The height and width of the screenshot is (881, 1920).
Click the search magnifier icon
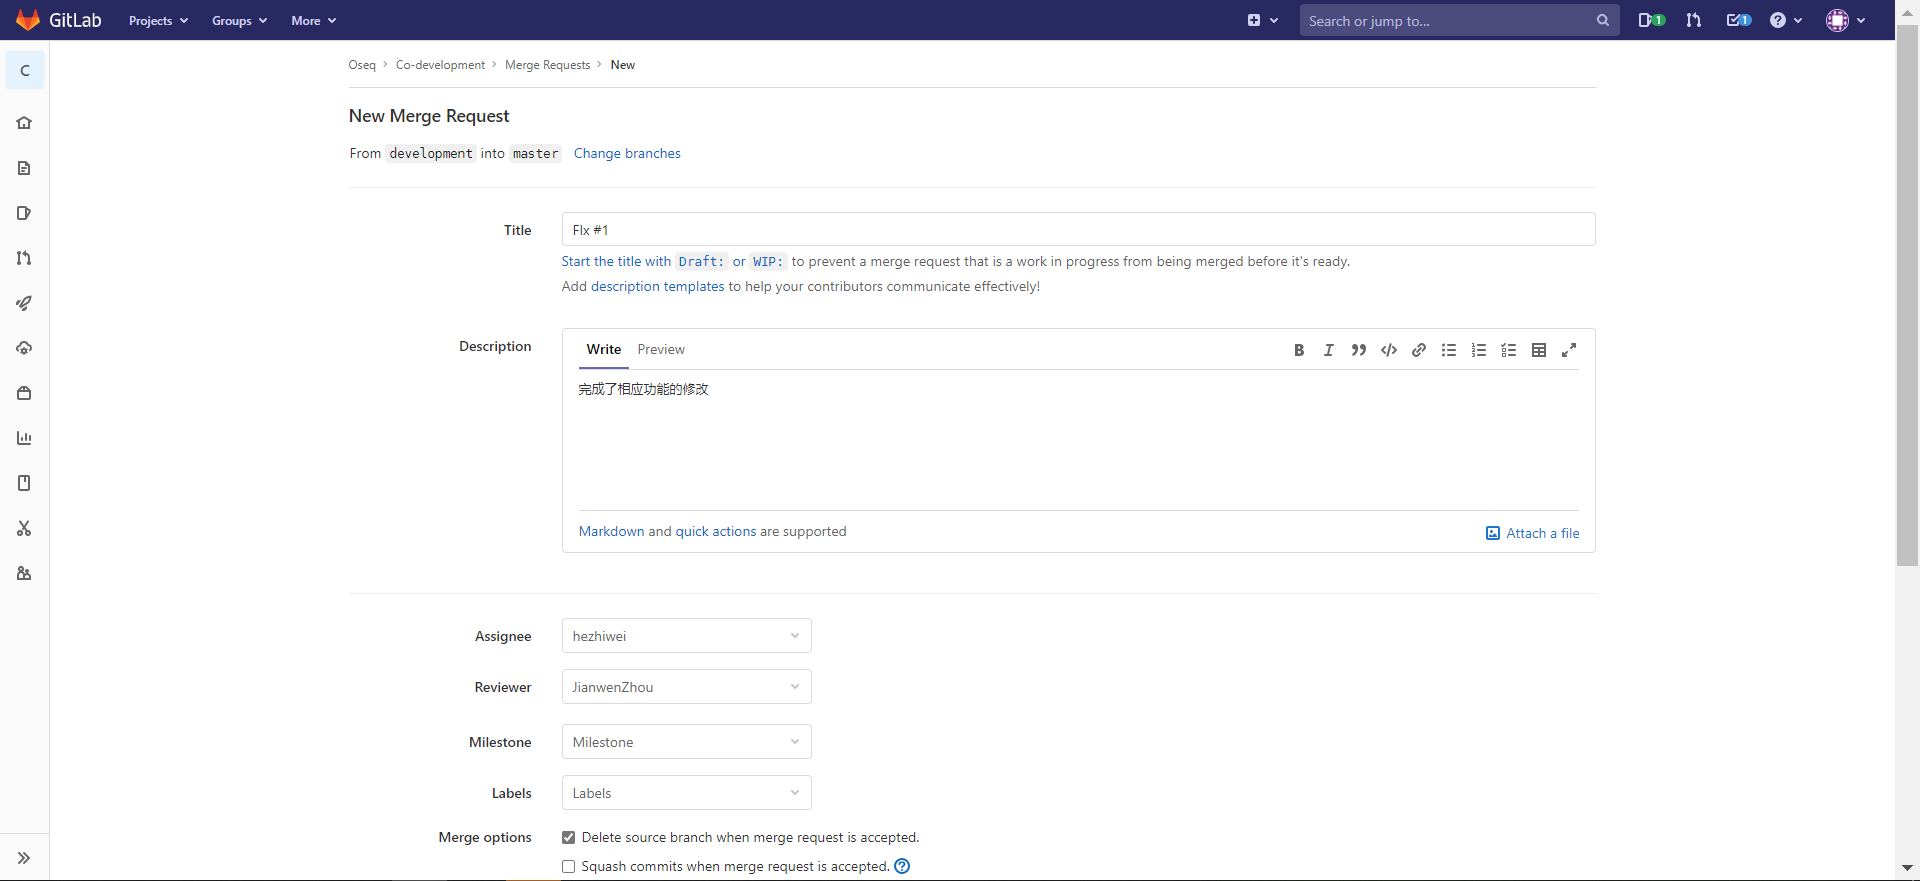1603,20
